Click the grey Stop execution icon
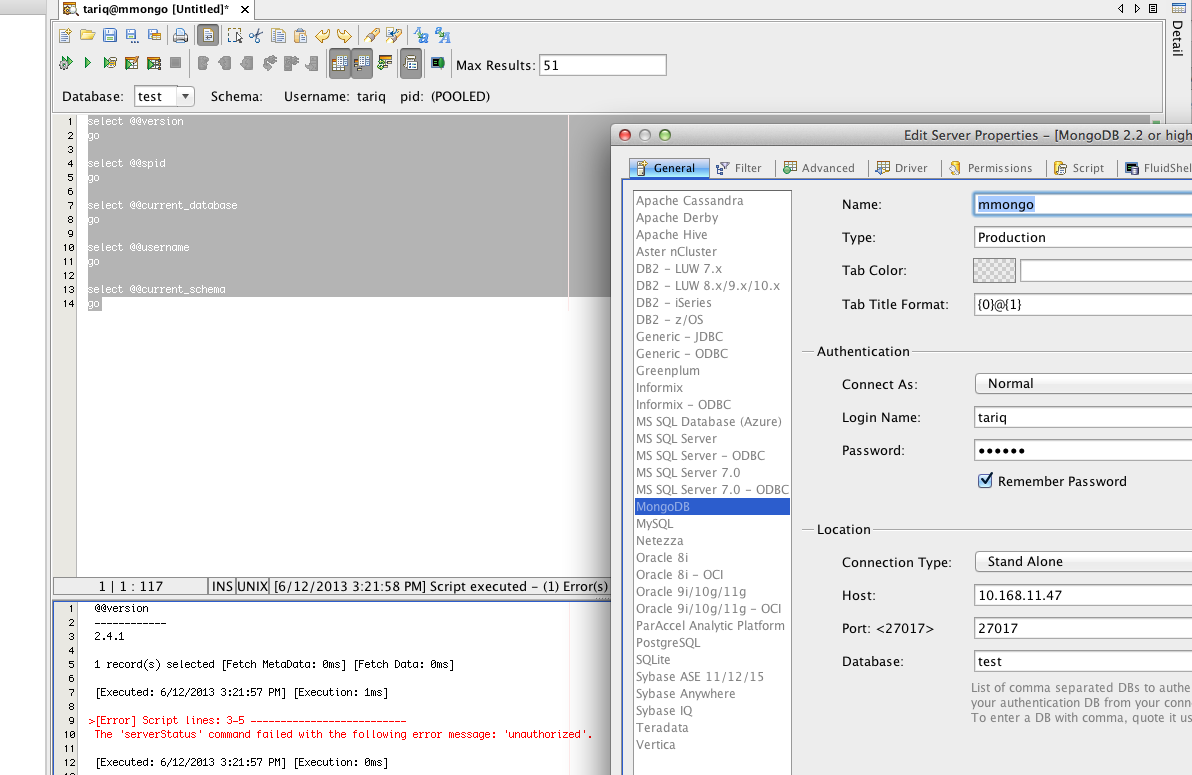The width and height of the screenshot is (1192, 775). (176, 63)
